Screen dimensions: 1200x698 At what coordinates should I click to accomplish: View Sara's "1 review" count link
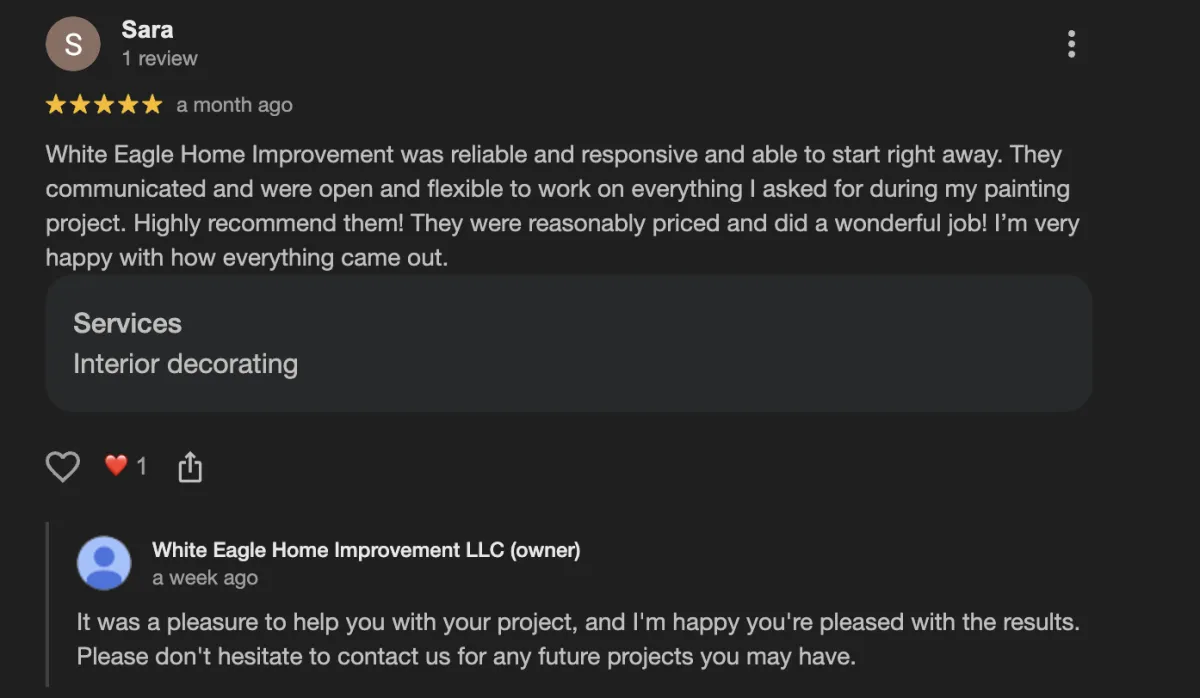(159, 59)
